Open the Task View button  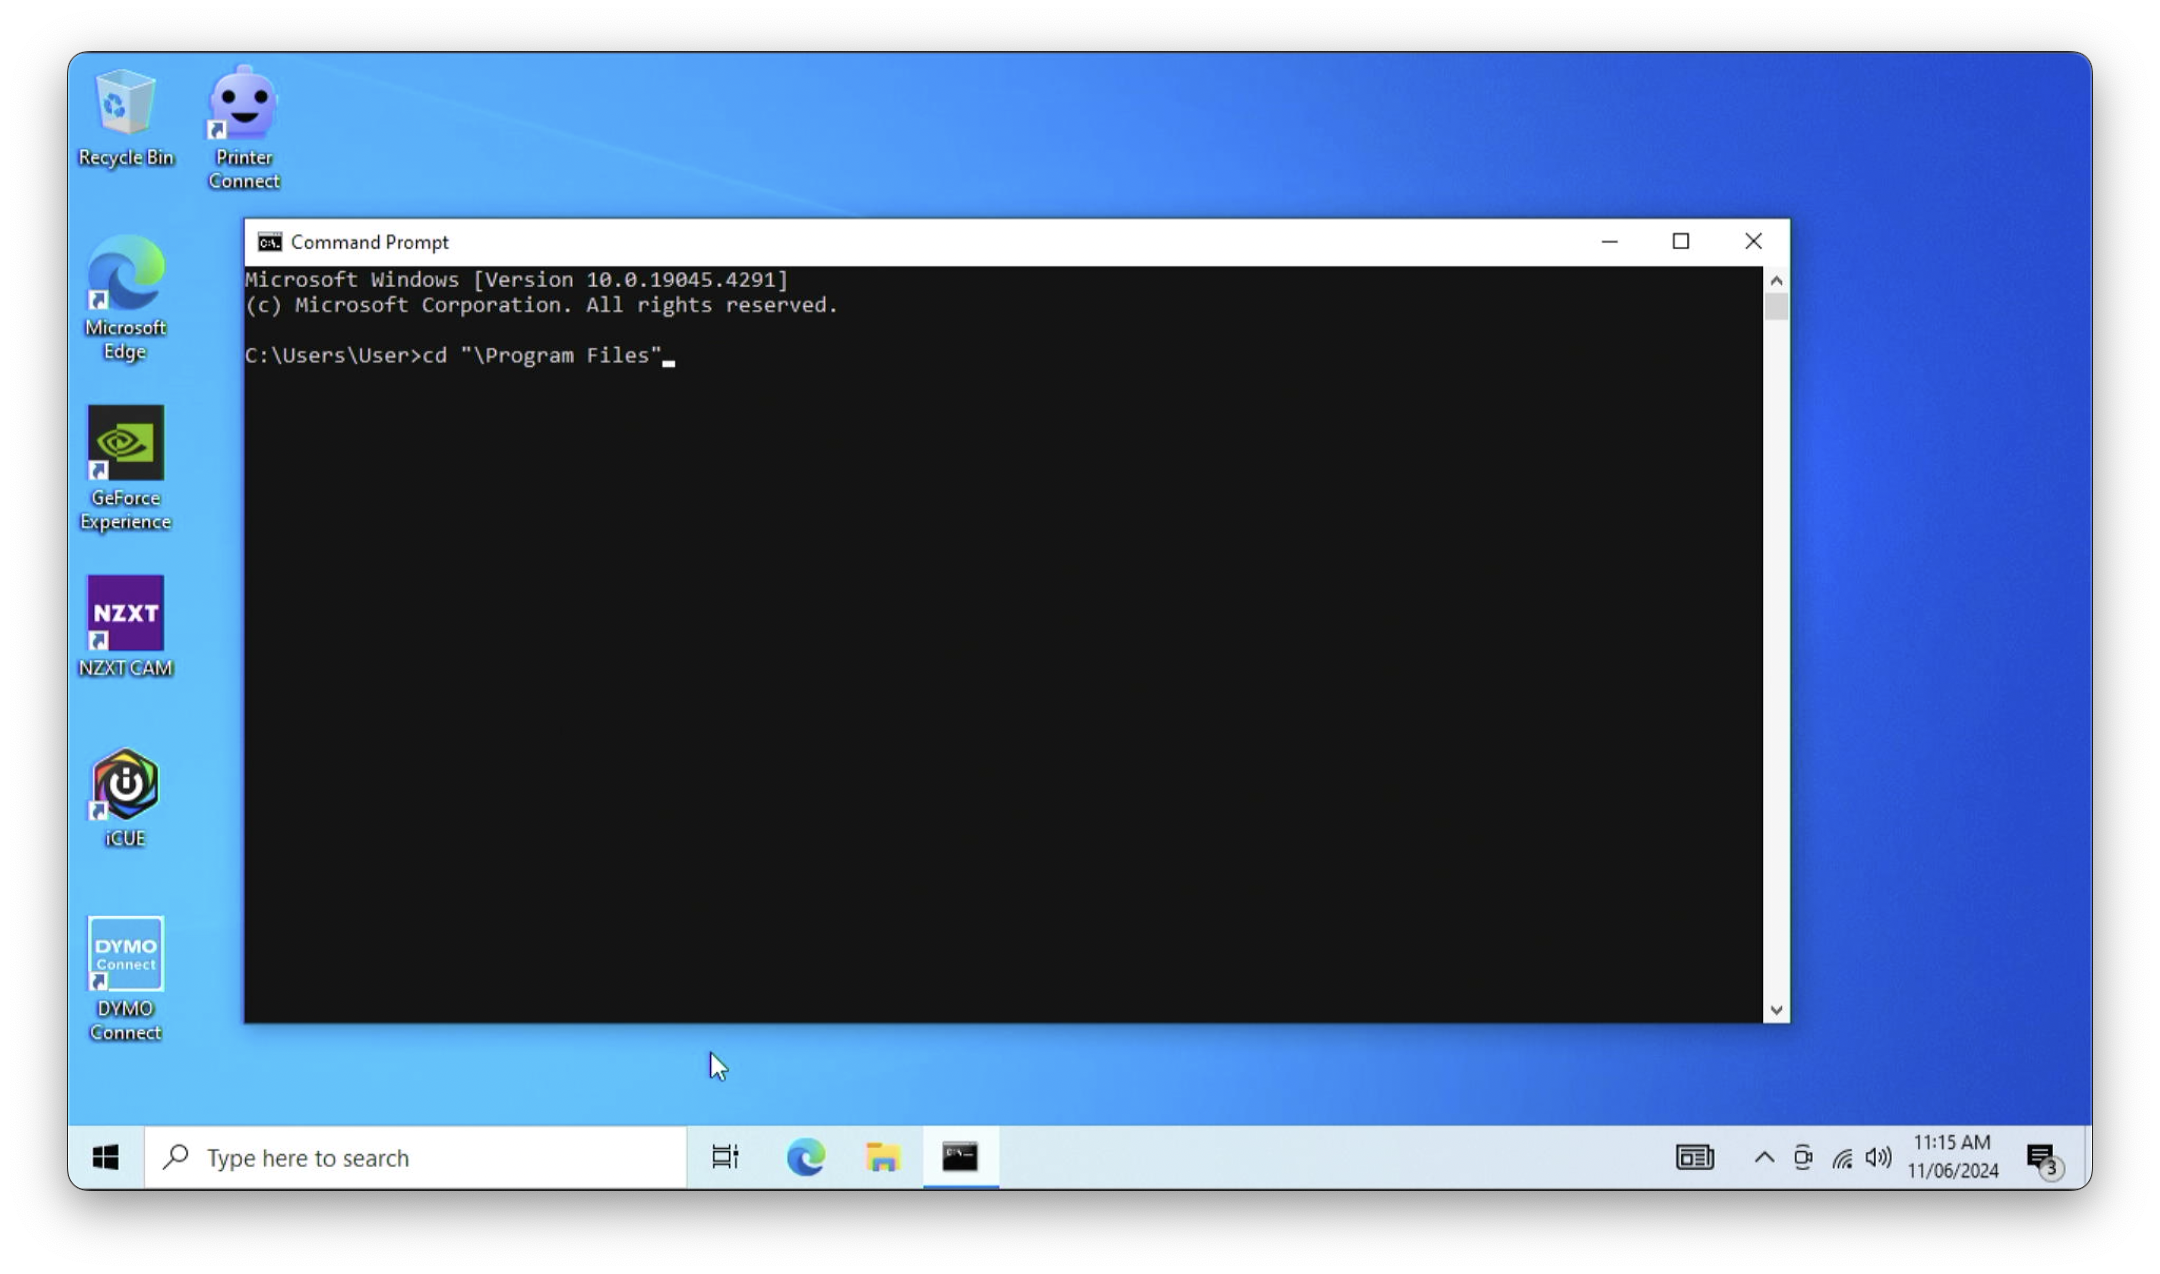(x=724, y=1157)
